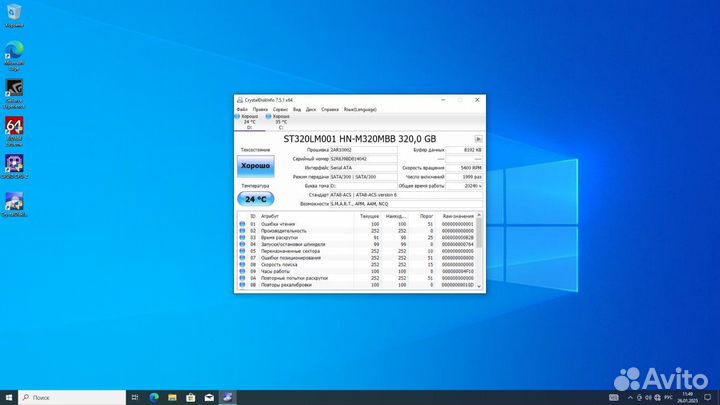Click the next-disk arrow beside the drive title
This screenshot has width=720, height=405.
point(478,138)
